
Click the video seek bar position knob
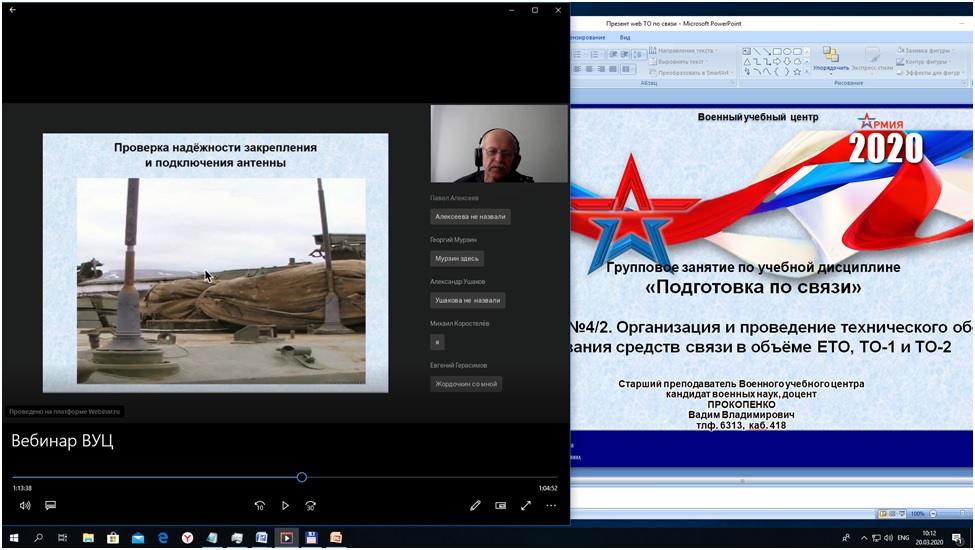pyautogui.click(x=302, y=477)
